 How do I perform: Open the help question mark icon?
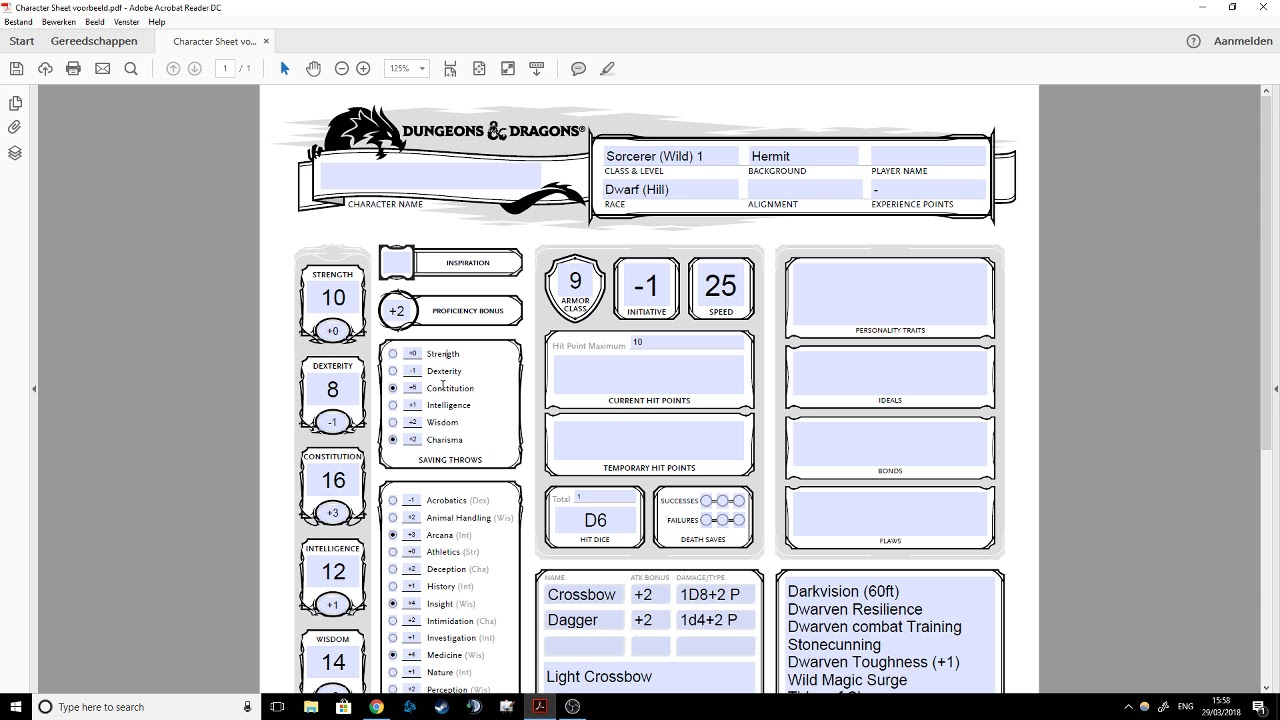tap(1193, 41)
